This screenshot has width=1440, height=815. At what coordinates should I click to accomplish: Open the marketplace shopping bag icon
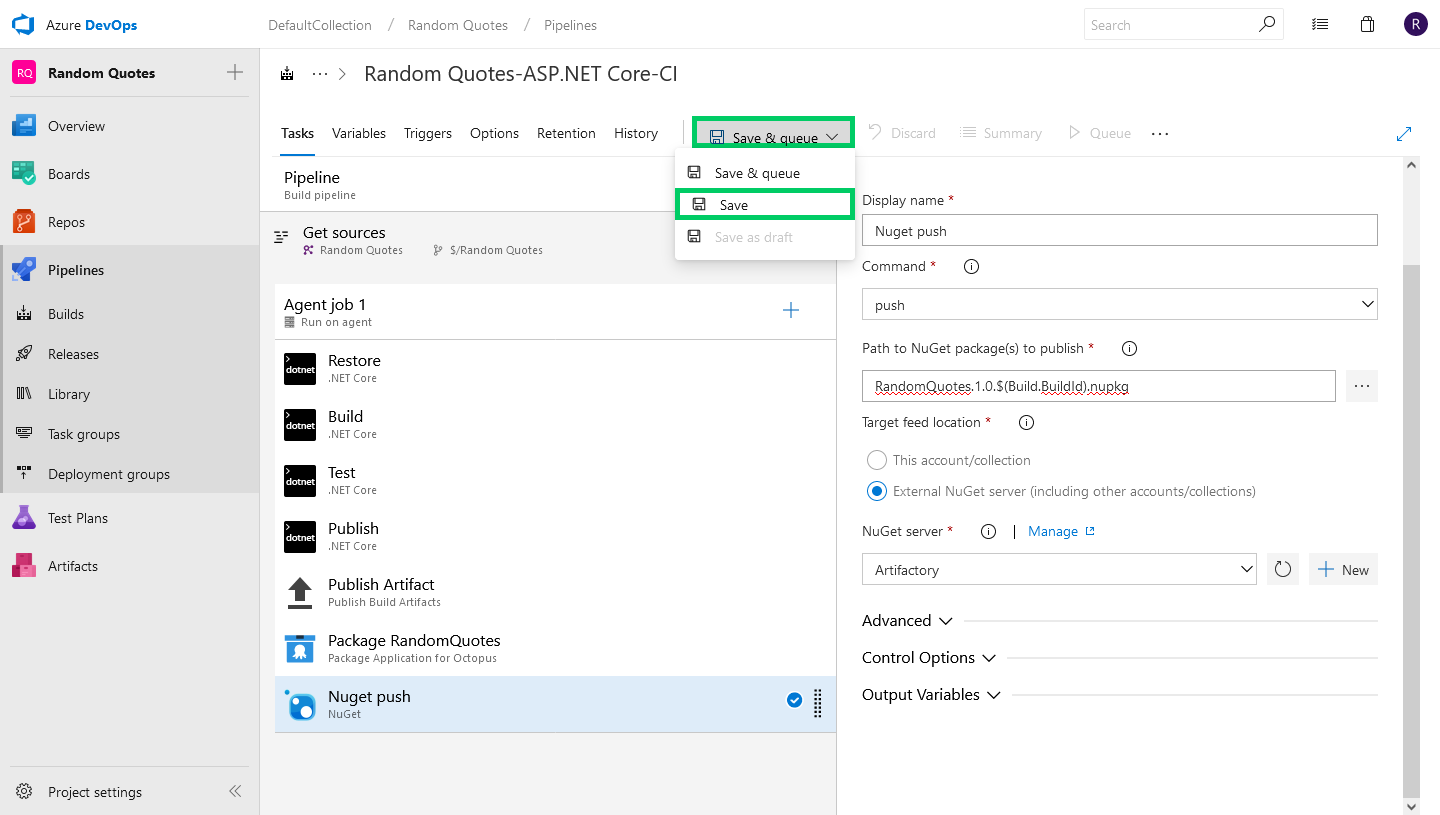pos(1367,25)
